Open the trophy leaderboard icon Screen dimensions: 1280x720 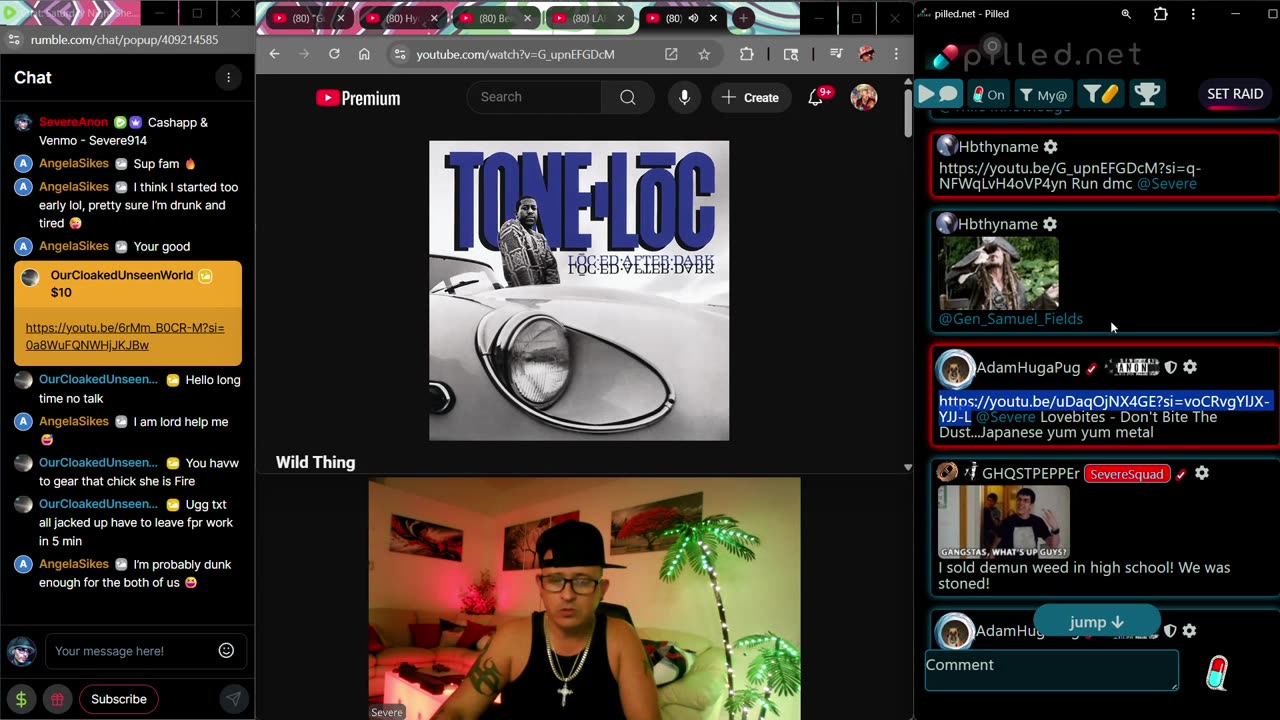[x=1147, y=94]
